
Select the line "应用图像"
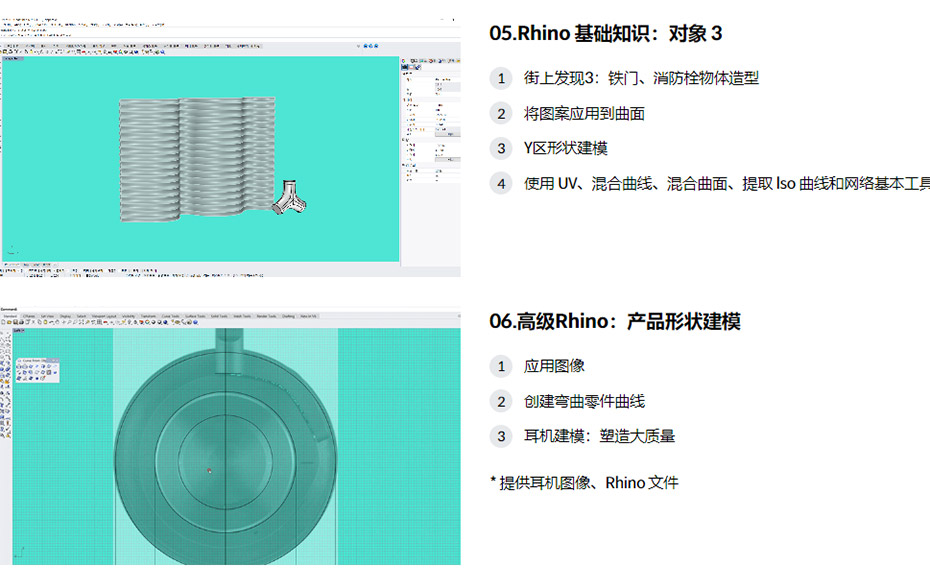tap(554, 366)
